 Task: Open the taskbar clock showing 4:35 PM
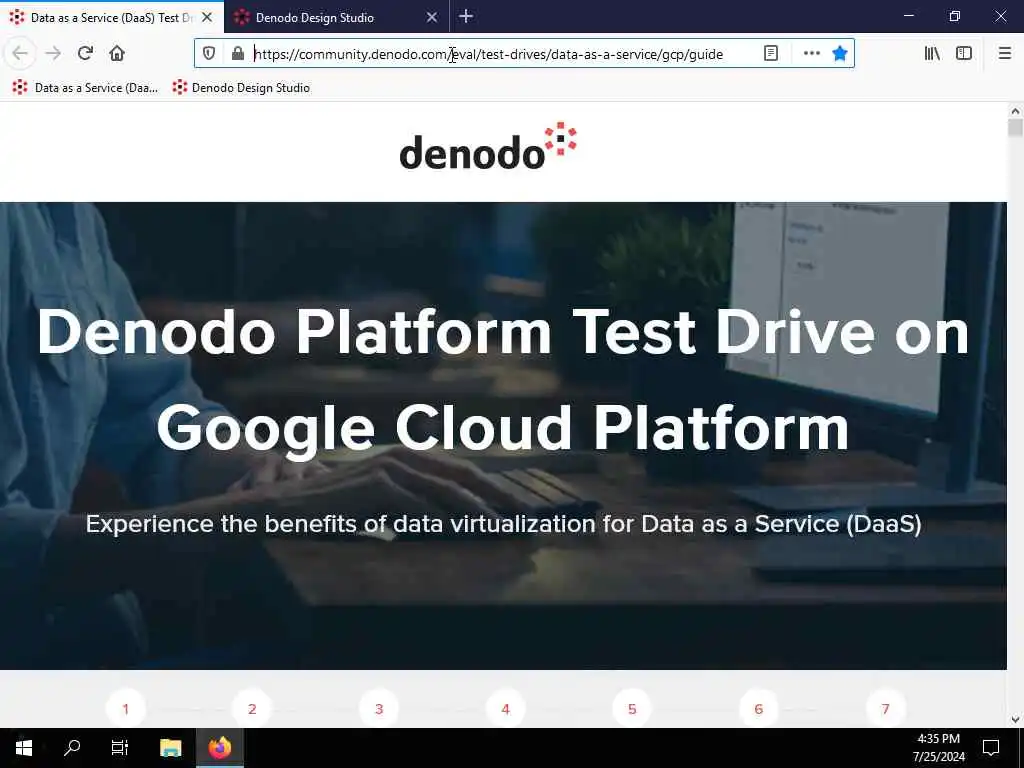(938, 748)
